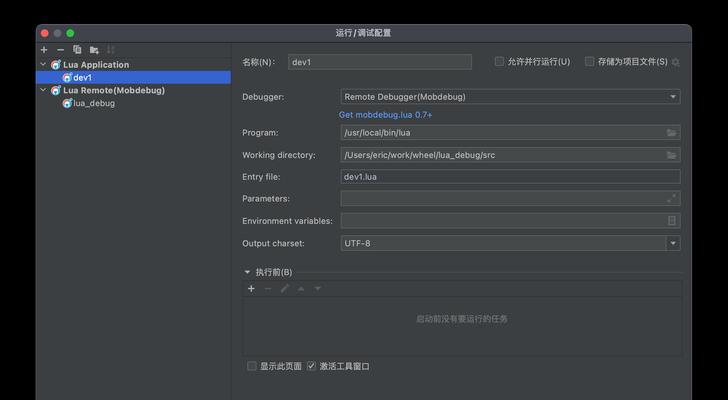Open the Environment variables editor
Viewport: 728px width, 400px height.
pyautogui.click(x=671, y=221)
